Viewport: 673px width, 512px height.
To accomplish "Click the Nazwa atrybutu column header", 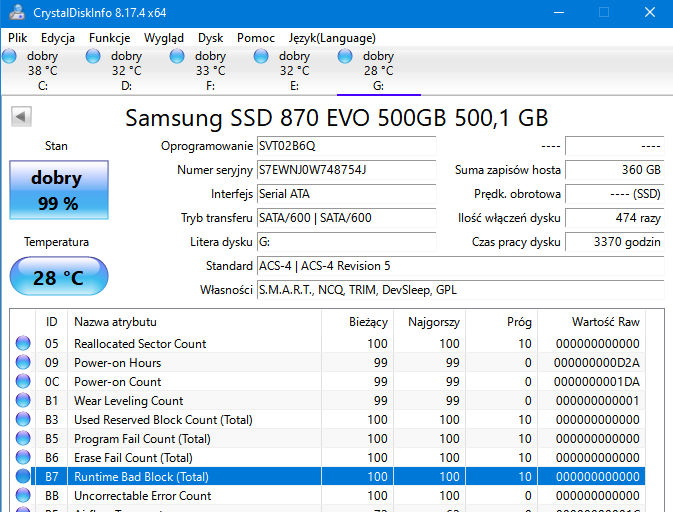I will pyautogui.click(x=194, y=322).
